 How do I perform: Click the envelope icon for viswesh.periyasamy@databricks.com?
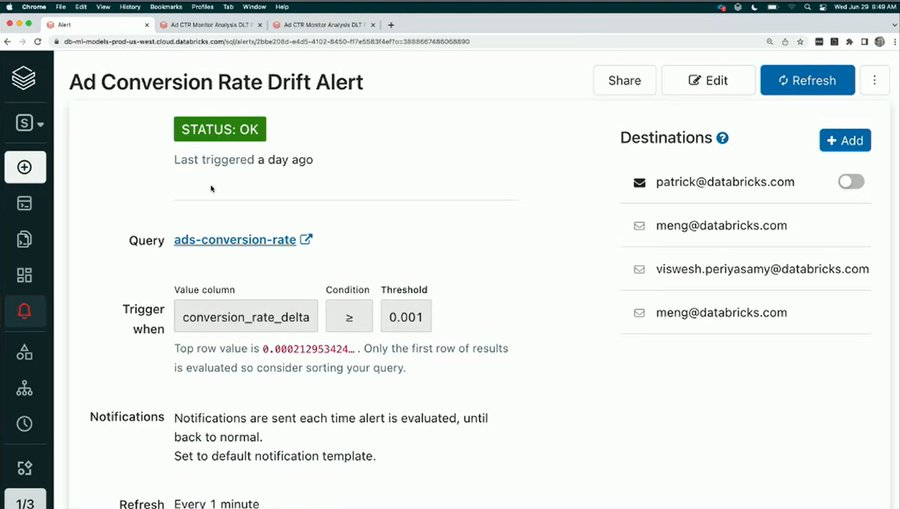point(639,269)
